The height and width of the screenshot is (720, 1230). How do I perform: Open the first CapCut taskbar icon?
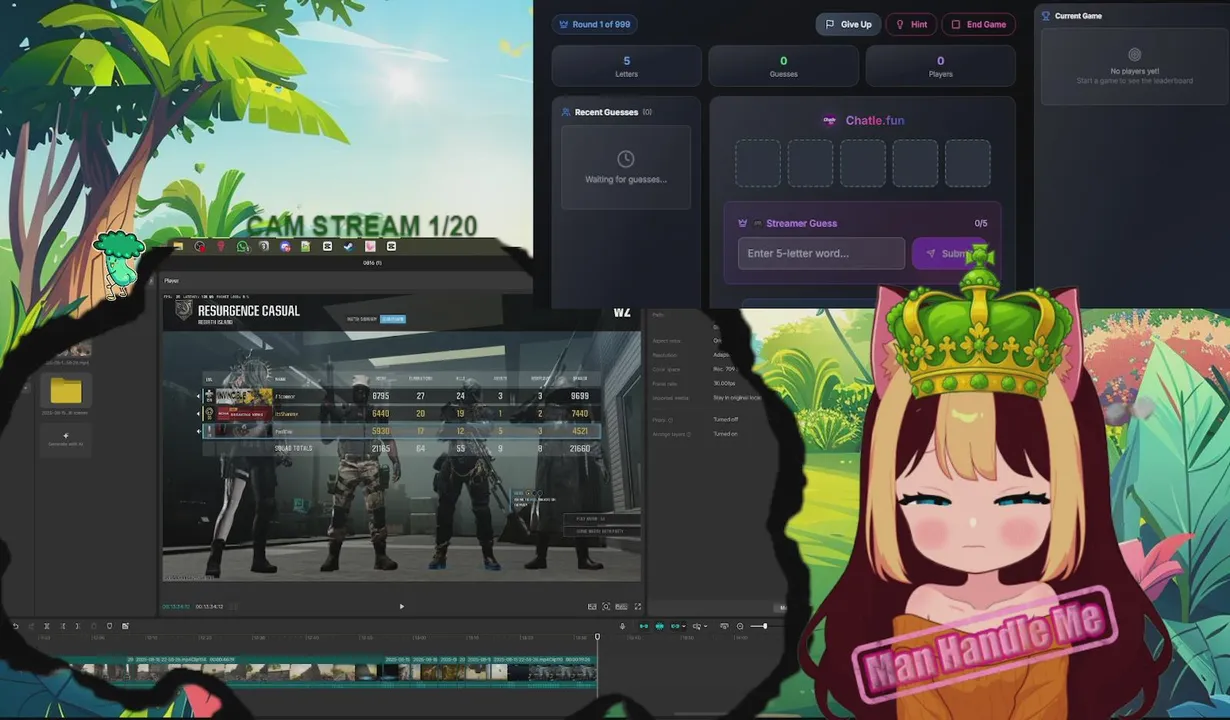(x=327, y=246)
